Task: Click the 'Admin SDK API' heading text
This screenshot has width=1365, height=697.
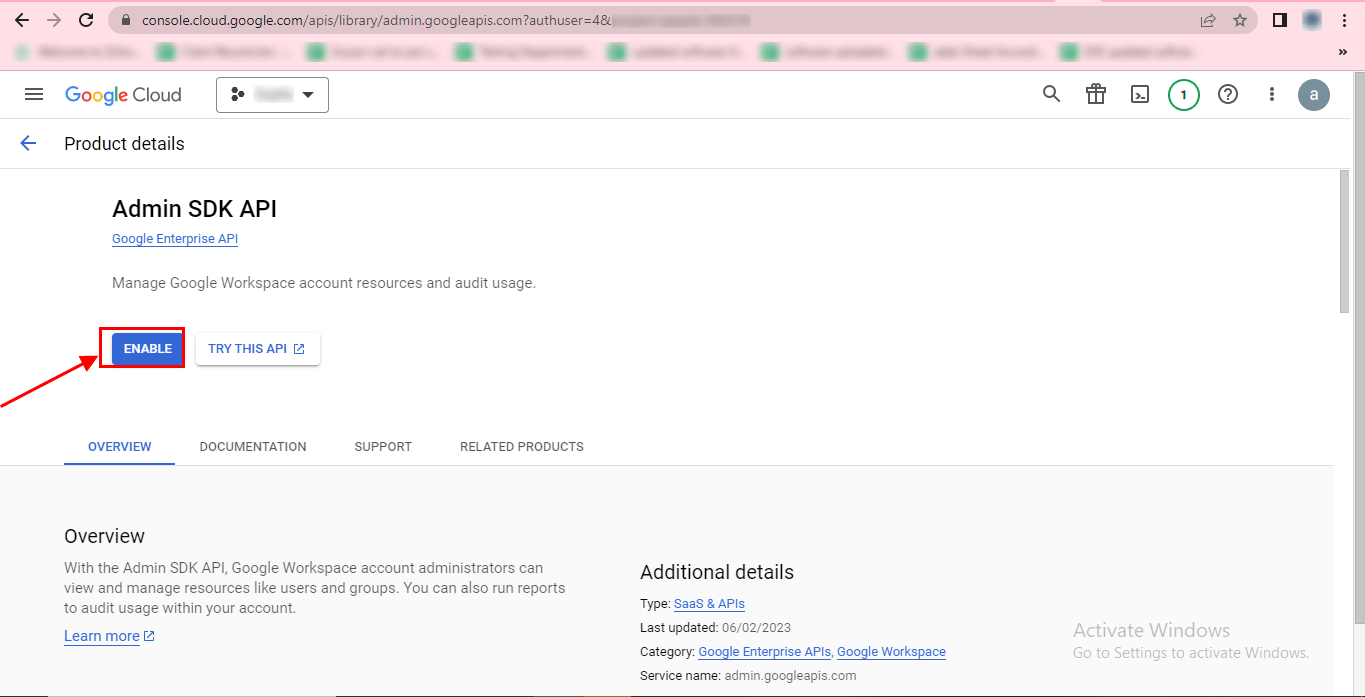Action: coord(194,209)
